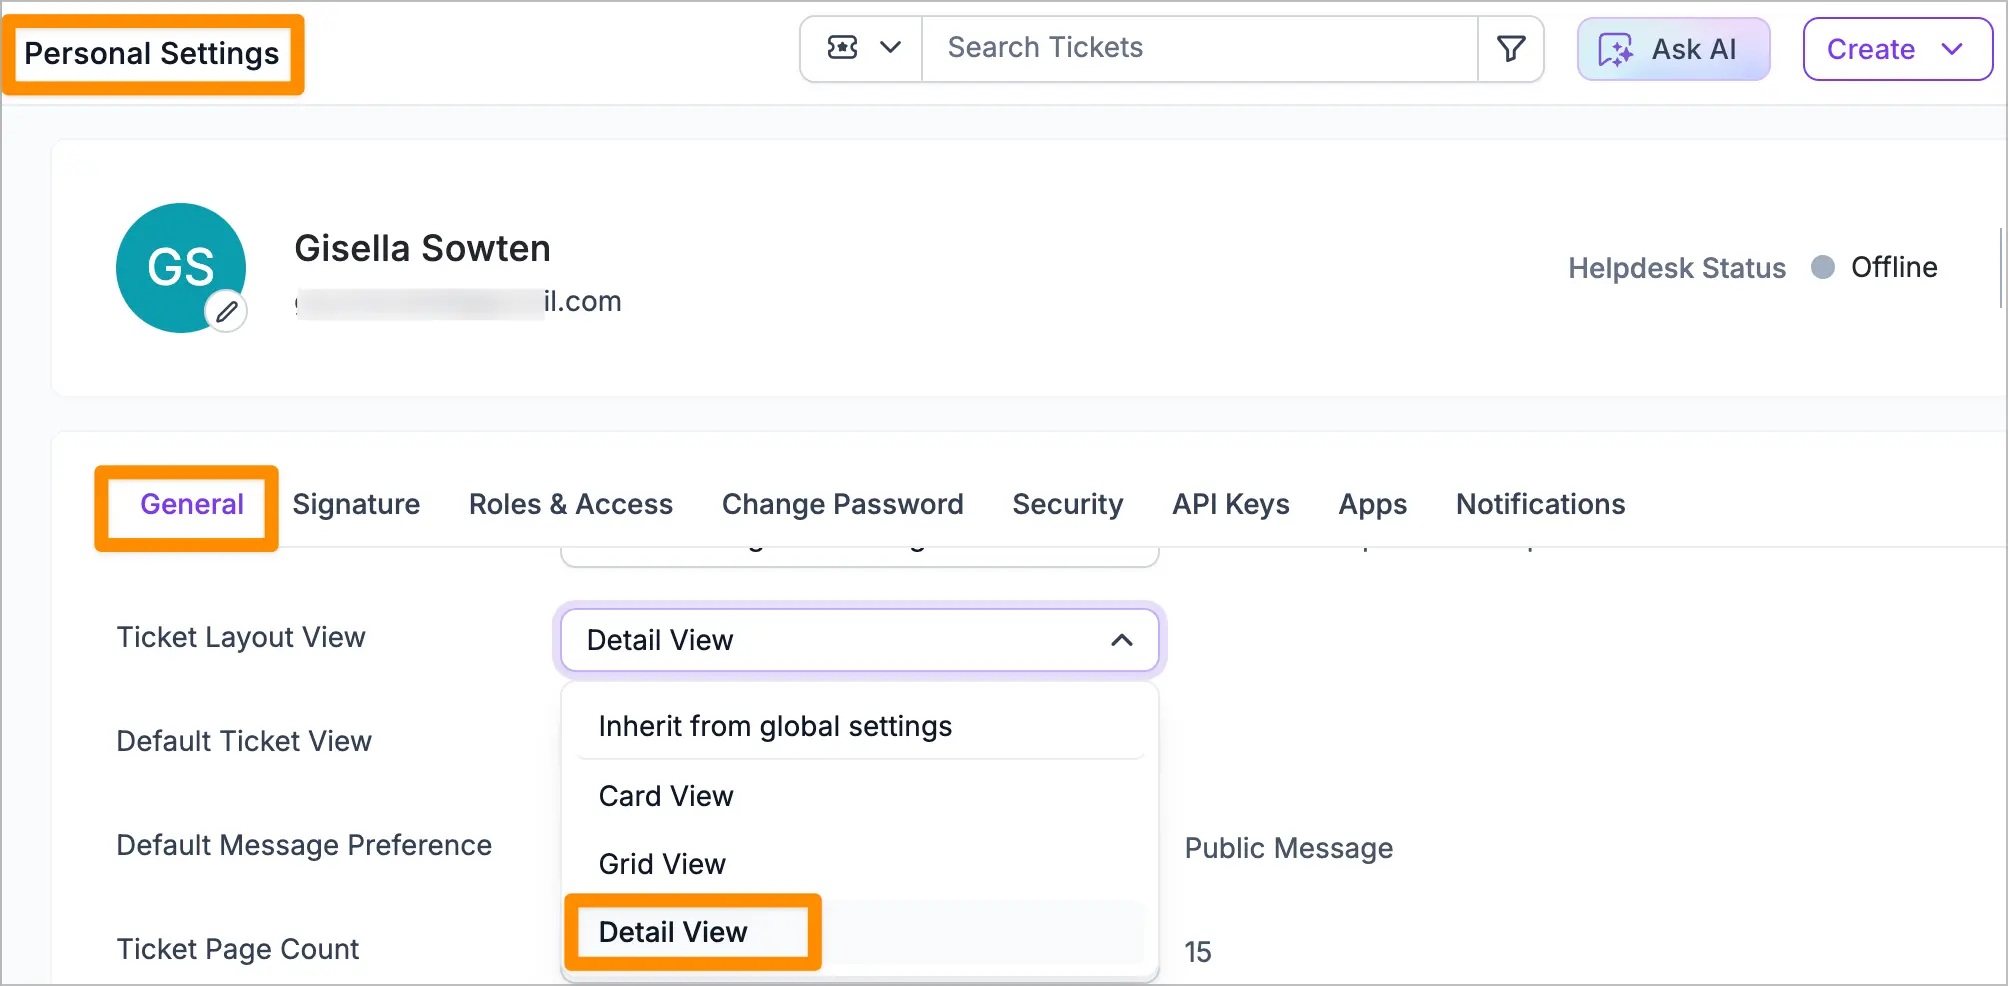Image resolution: width=2008 pixels, height=986 pixels.
Task: Click the ticket icon in search bar
Action: click(x=843, y=48)
